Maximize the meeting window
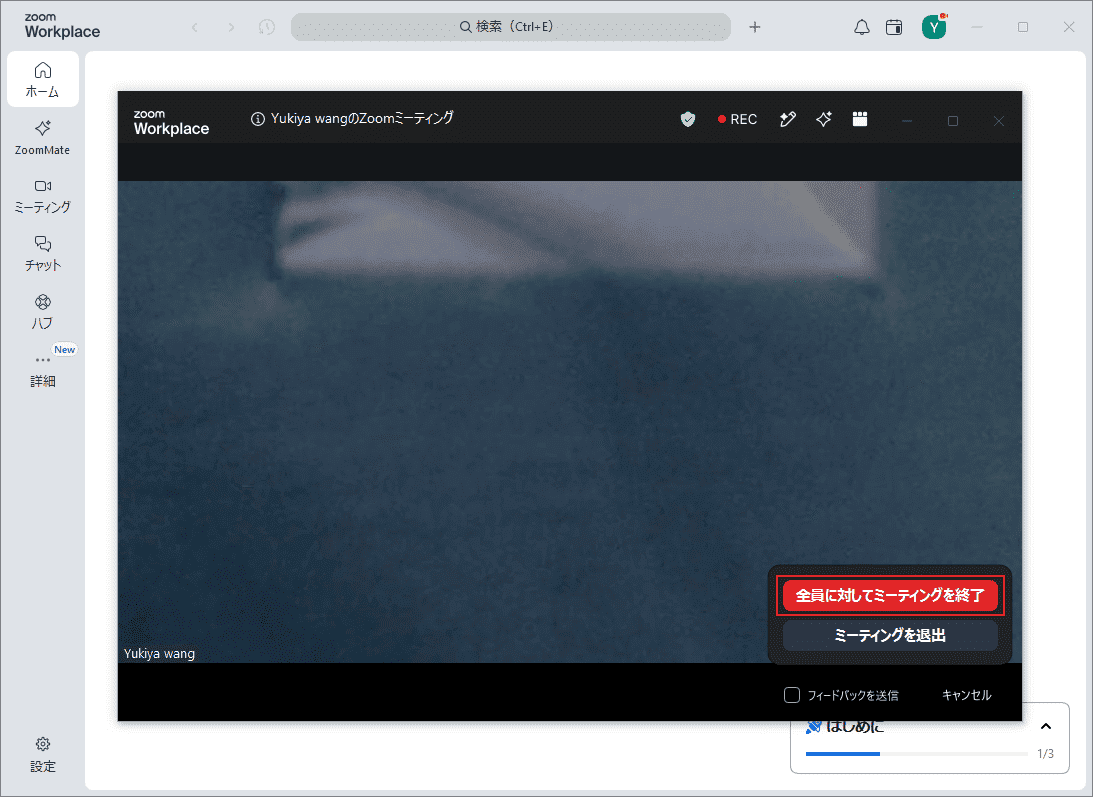Screen dimensions: 1093x797 coord(953,121)
